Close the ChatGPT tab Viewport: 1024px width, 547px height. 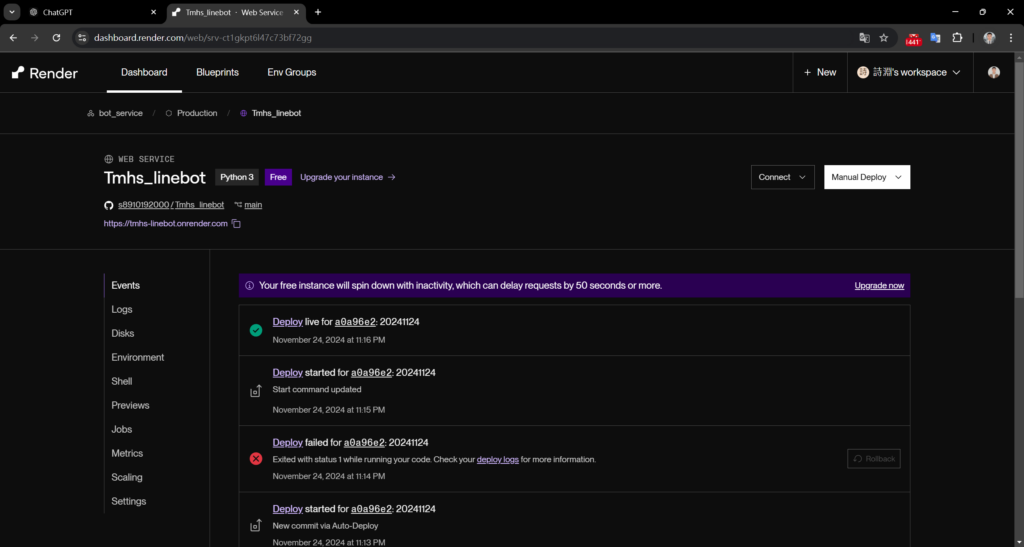coord(153,12)
